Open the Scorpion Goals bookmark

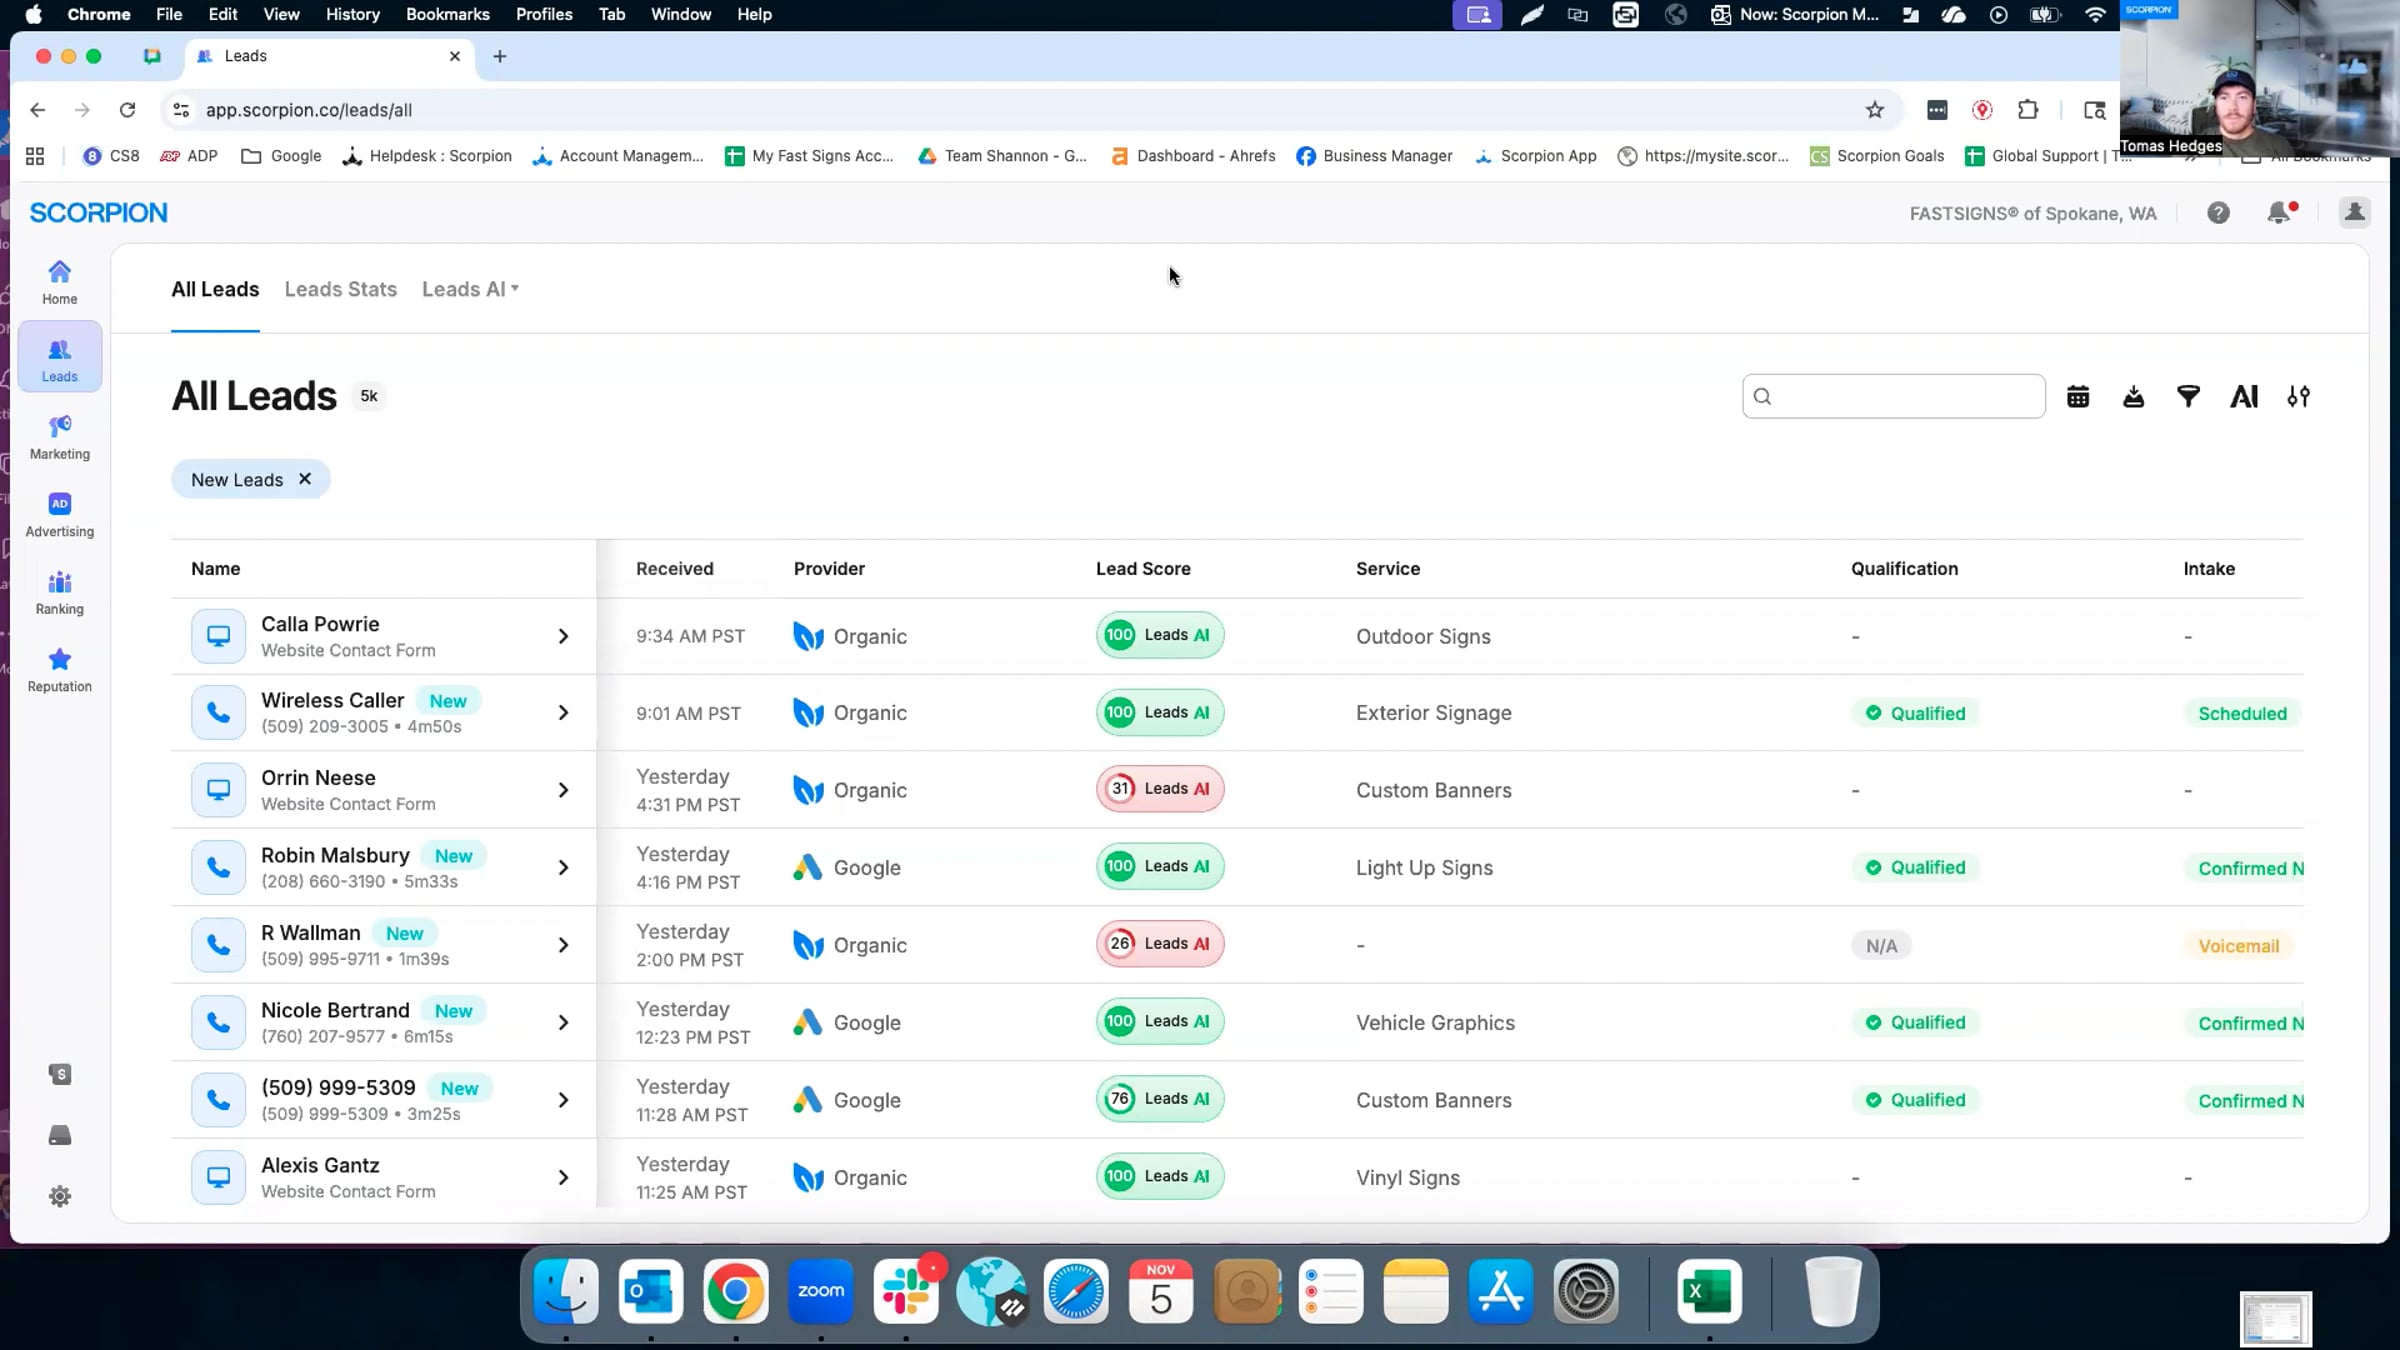click(1877, 156)
